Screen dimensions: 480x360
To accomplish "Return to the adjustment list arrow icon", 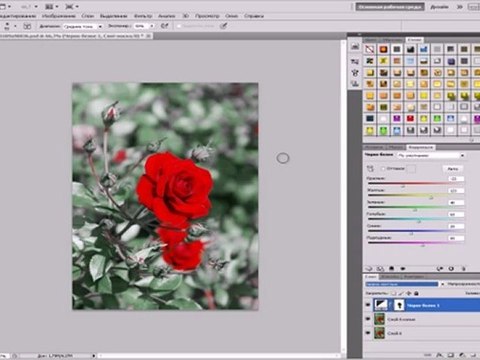I will click(x=369, y=268).
